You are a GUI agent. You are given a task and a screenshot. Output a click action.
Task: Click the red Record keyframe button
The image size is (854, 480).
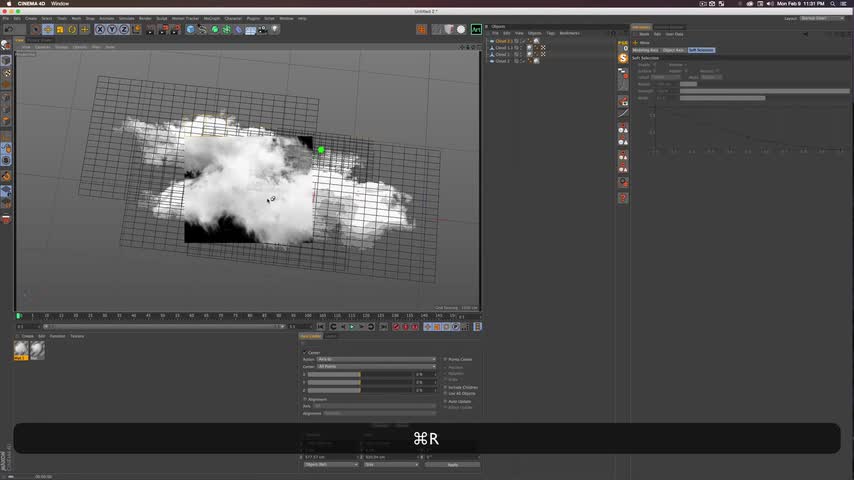click(396, 327)
